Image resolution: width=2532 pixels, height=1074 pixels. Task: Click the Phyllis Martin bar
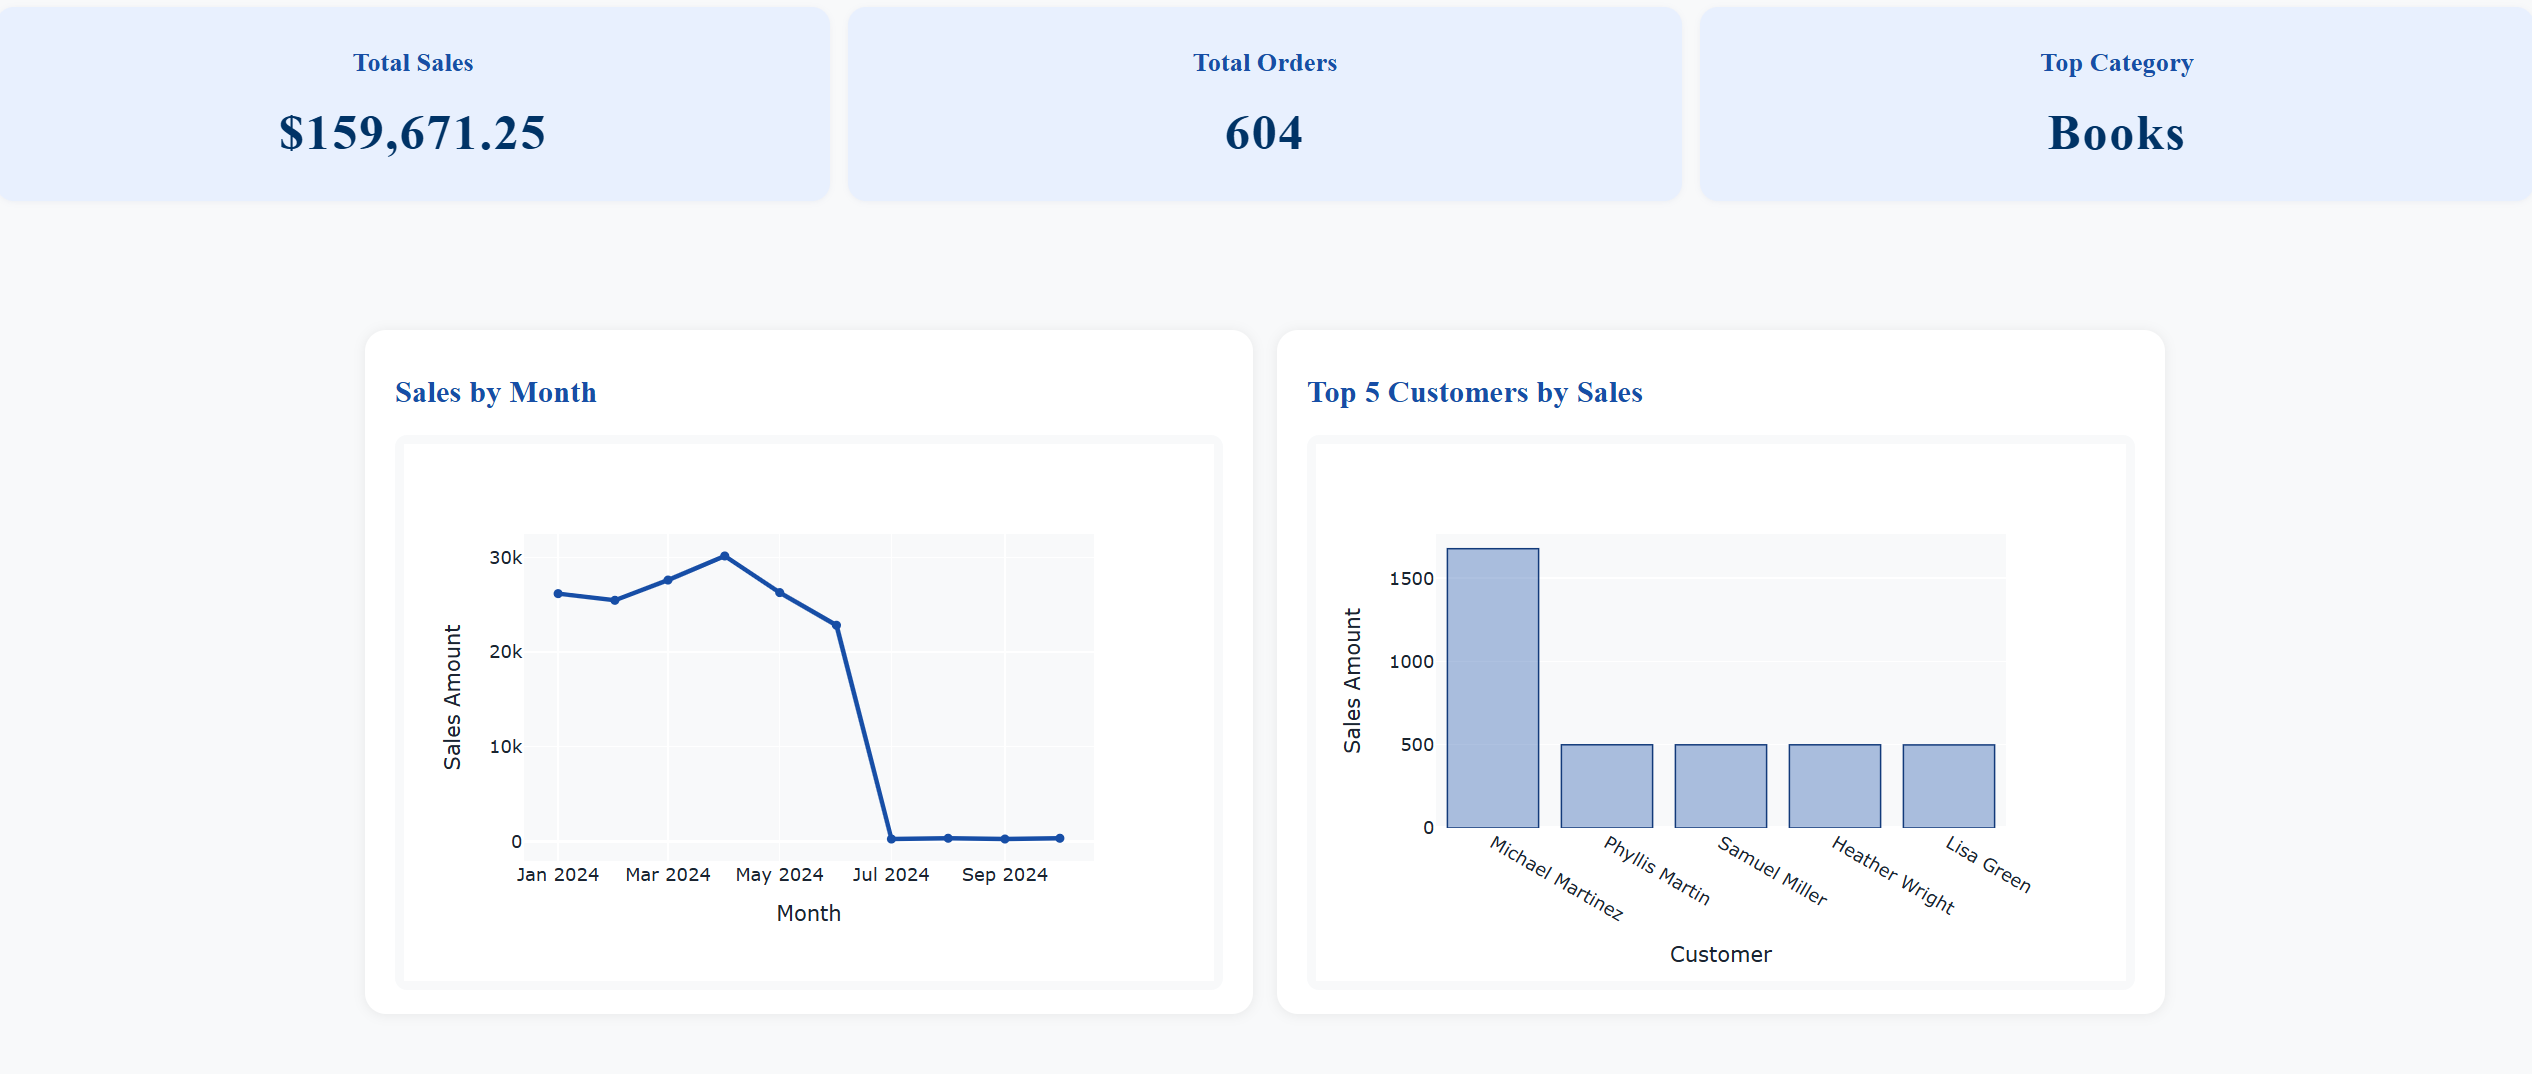click(1606, 786)
